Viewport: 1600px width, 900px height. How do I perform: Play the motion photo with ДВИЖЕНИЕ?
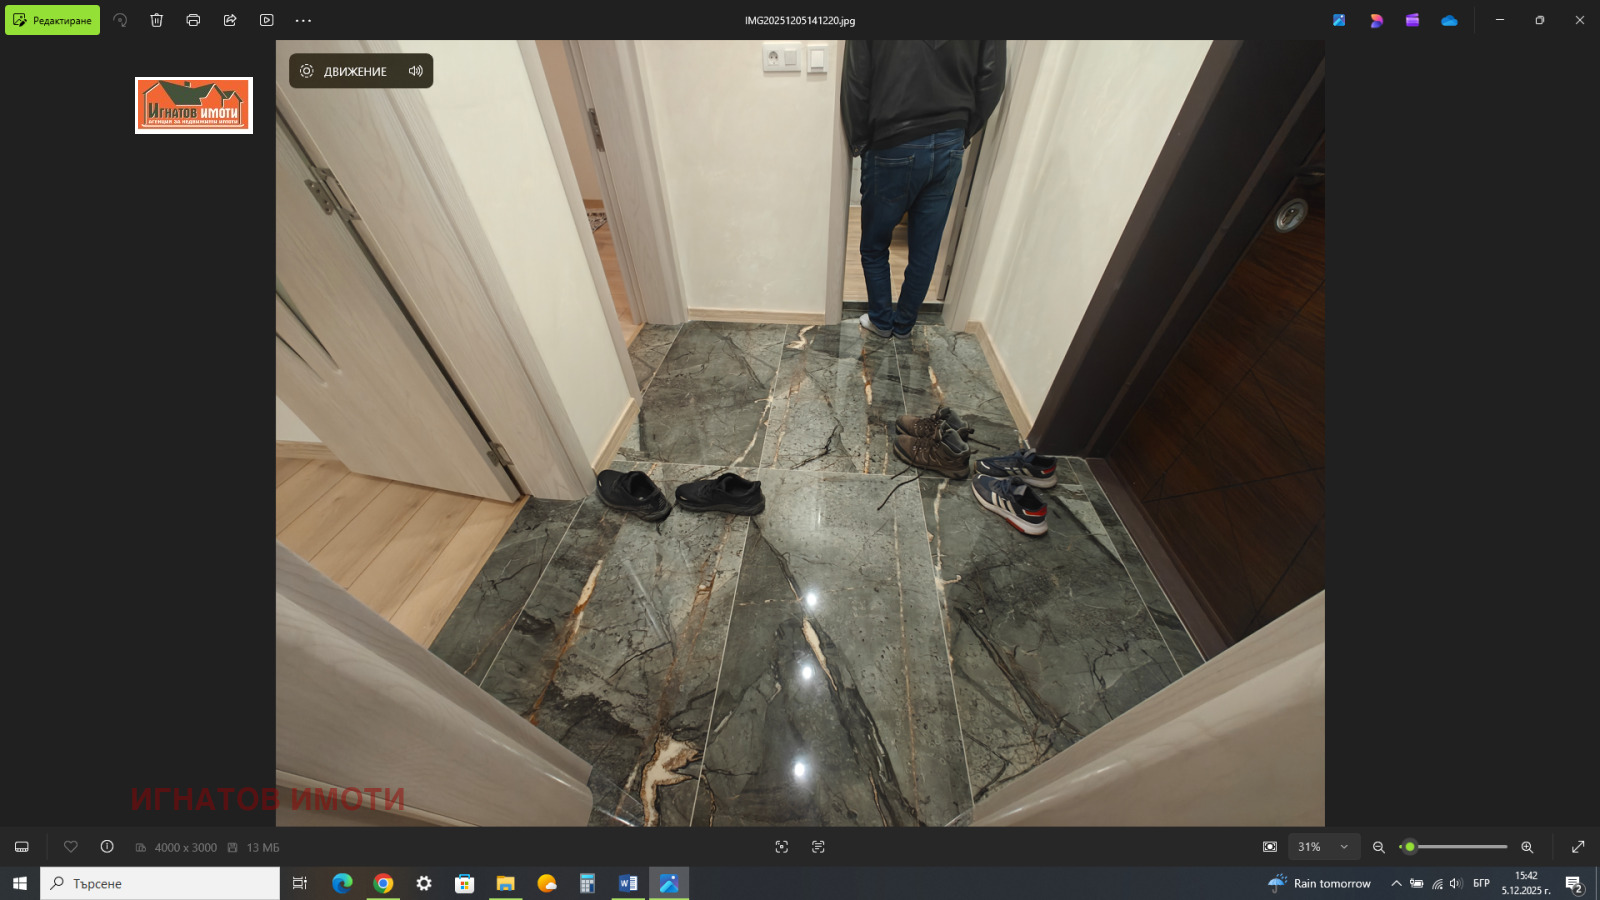click(344, 71)
